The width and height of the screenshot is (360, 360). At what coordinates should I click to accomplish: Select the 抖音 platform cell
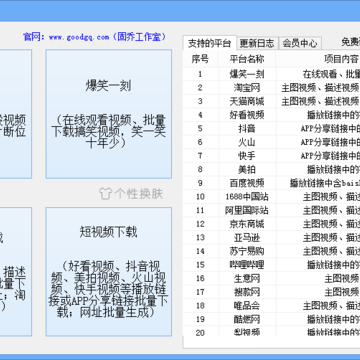[x=247, y=129]
